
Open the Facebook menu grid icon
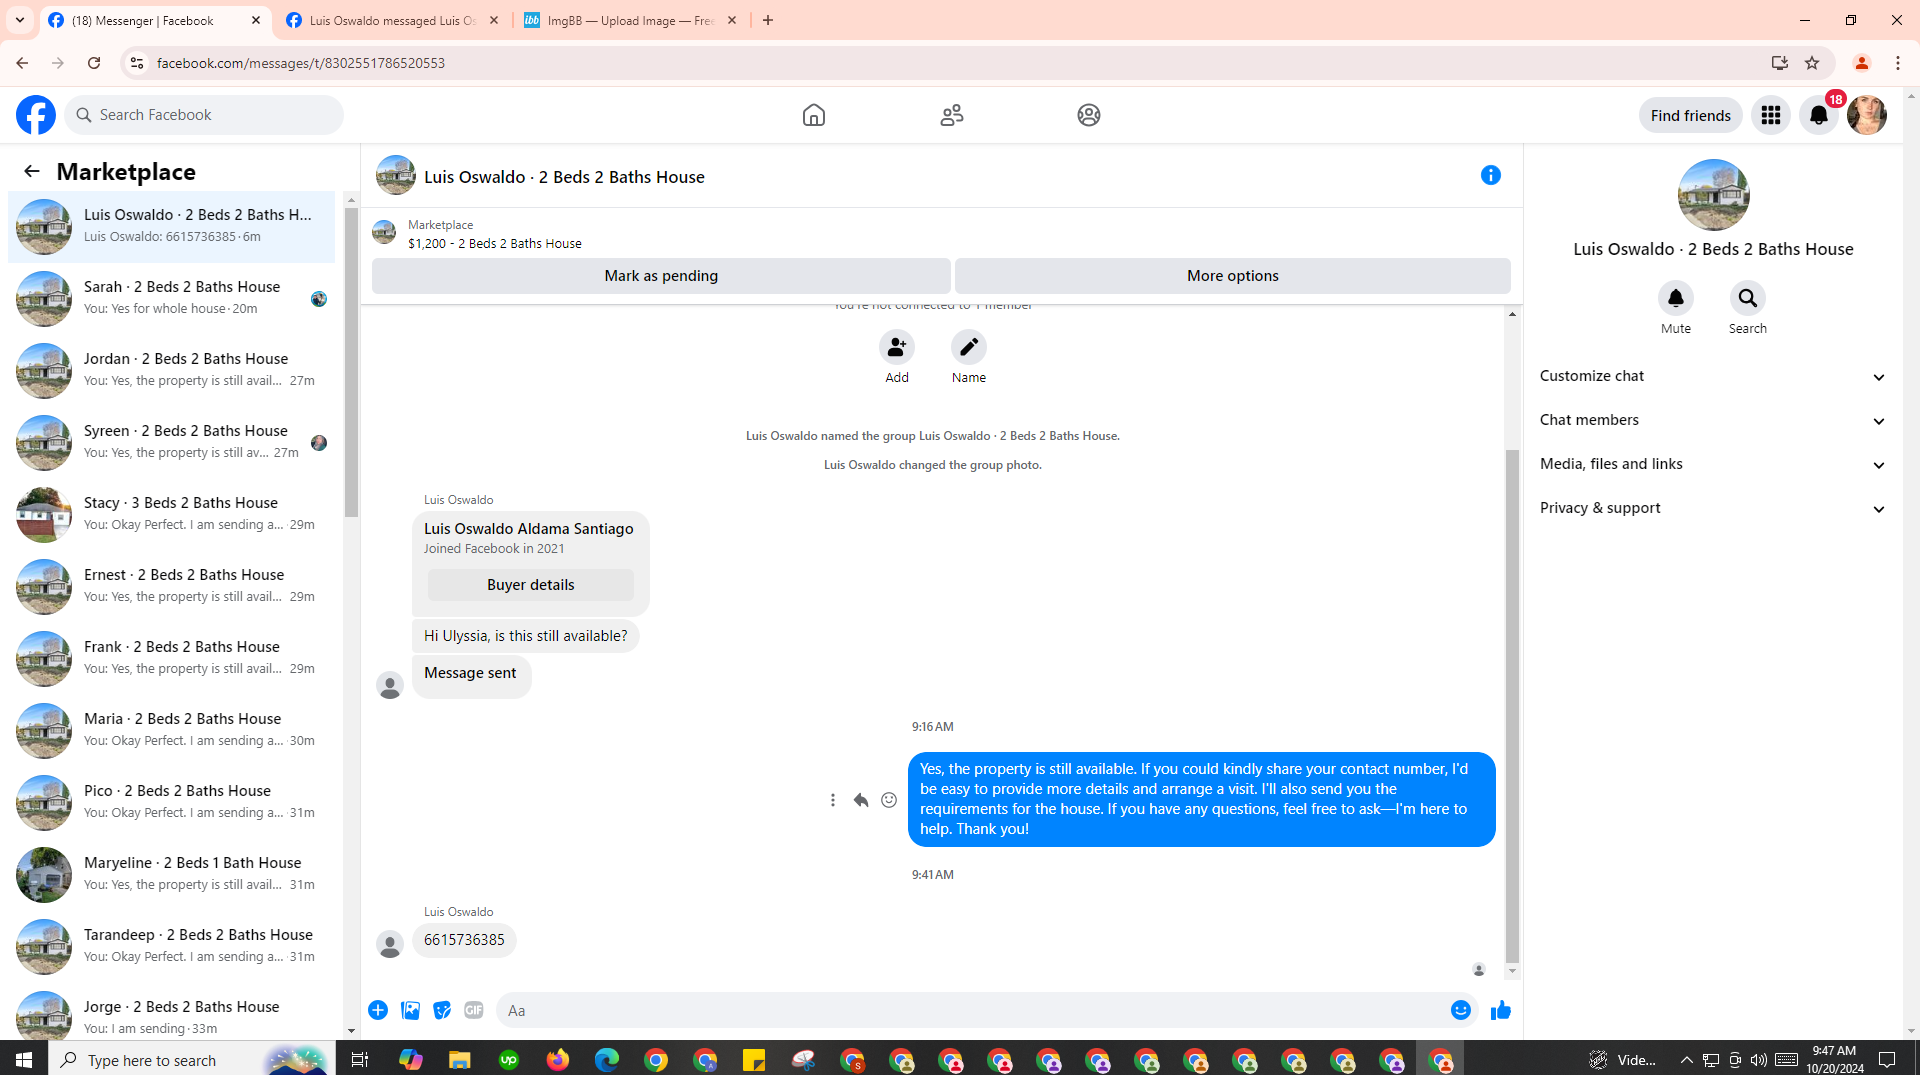pyautogui.click(x=1770, y=115)
